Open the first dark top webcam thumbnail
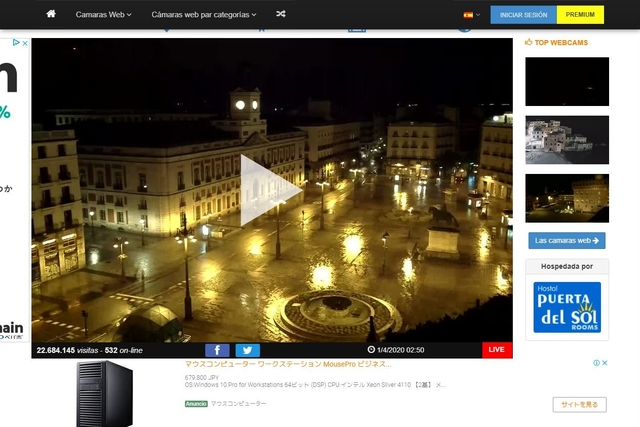 tap(567, 82)
